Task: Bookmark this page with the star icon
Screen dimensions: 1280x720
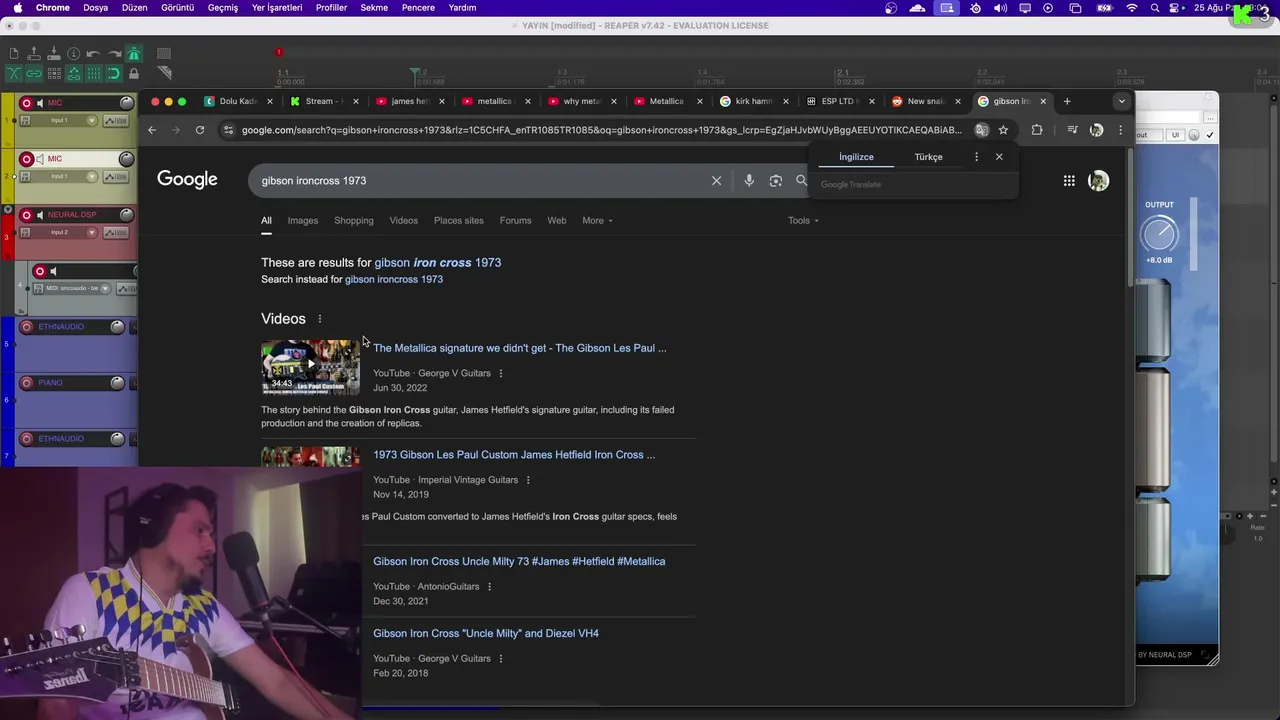Action: tap(1003, 130)
